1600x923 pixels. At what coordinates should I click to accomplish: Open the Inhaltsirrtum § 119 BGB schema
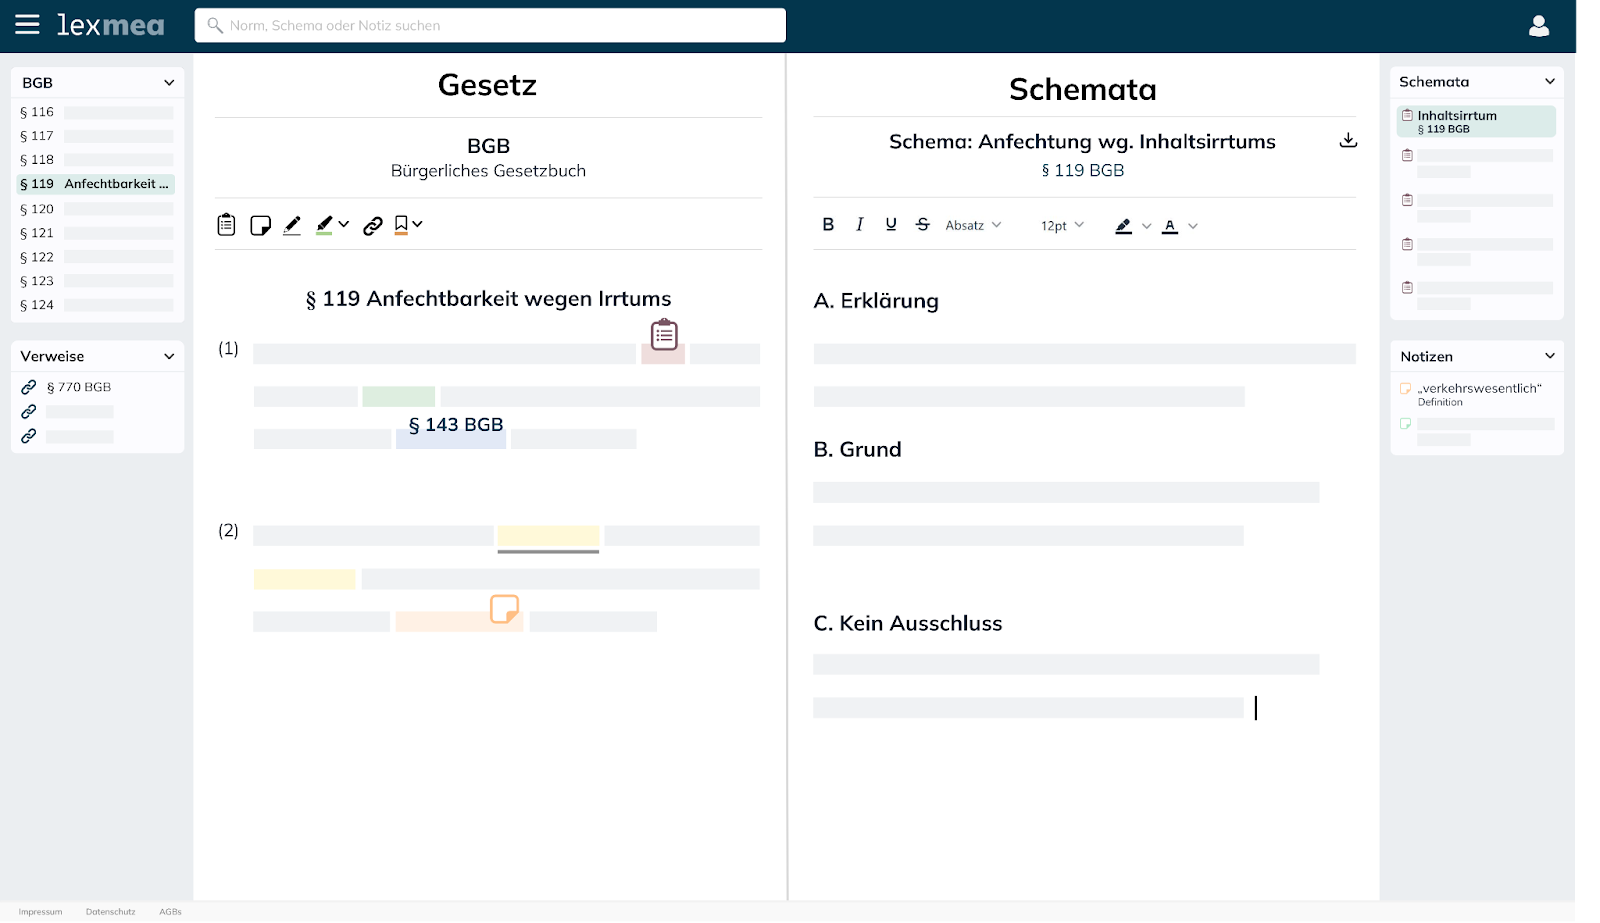coord(1475,121)
